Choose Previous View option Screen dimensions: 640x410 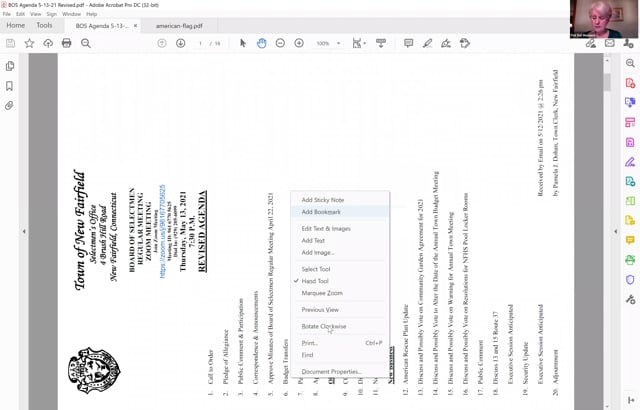click(x=340, y=310)
